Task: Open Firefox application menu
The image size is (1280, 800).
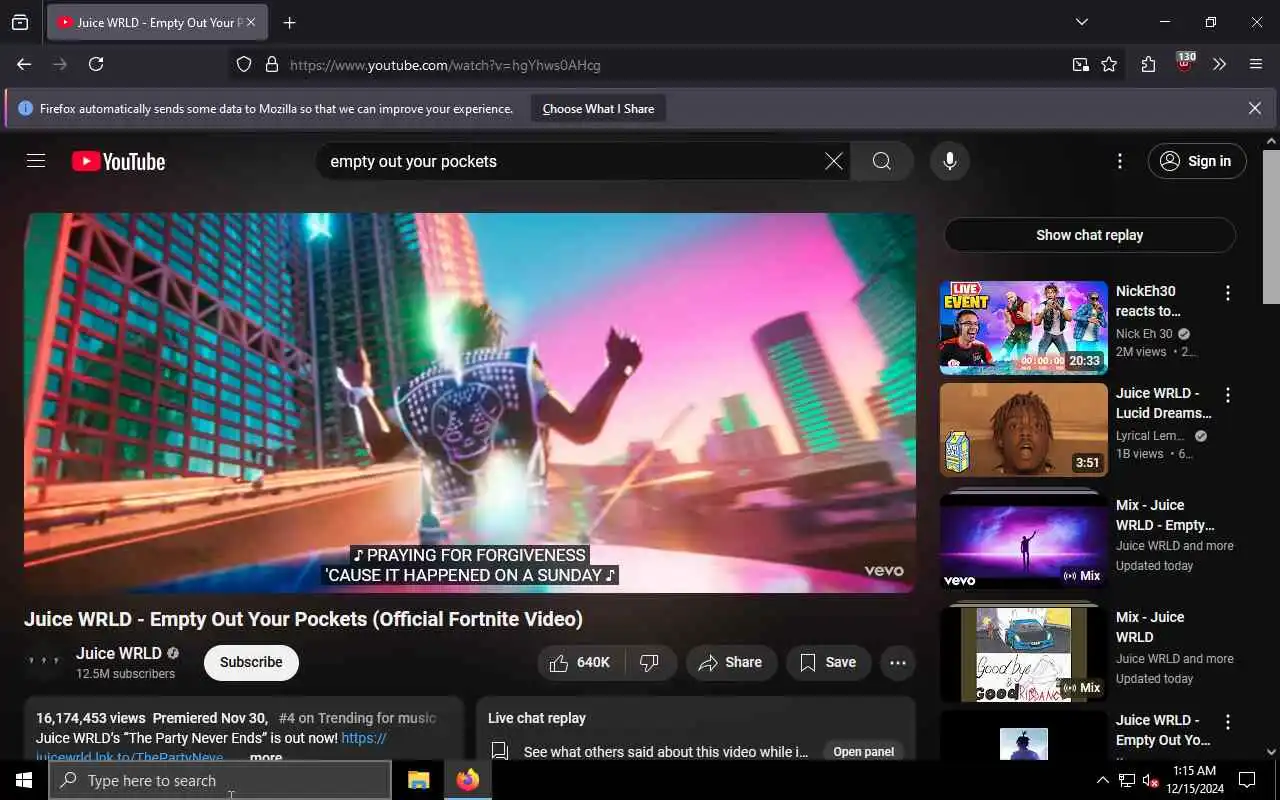Action: (x=1256, y=64)
